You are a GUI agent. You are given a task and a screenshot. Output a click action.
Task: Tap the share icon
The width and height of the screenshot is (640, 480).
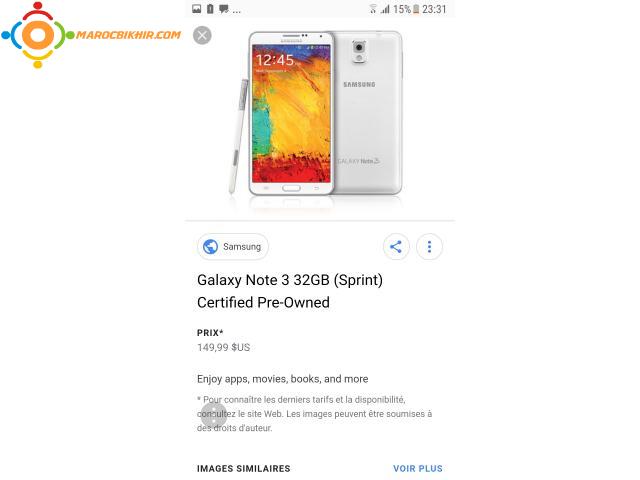396,247
